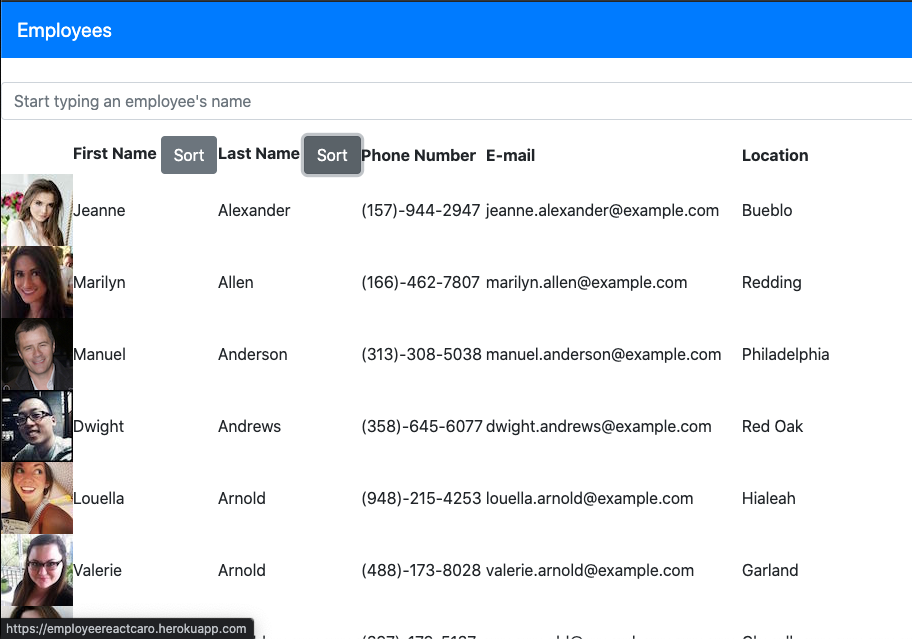Click the location Garland
Screen dimensions: 912x639
click(770, 570)
